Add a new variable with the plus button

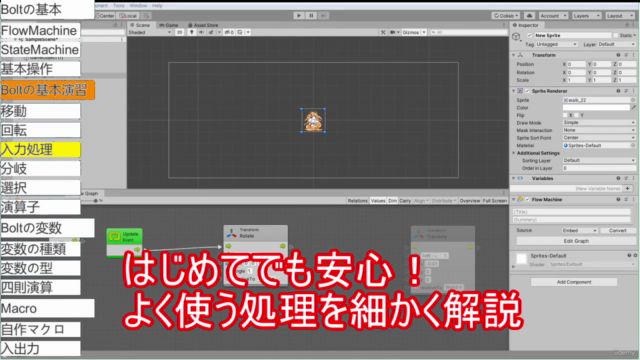(627, 189)
